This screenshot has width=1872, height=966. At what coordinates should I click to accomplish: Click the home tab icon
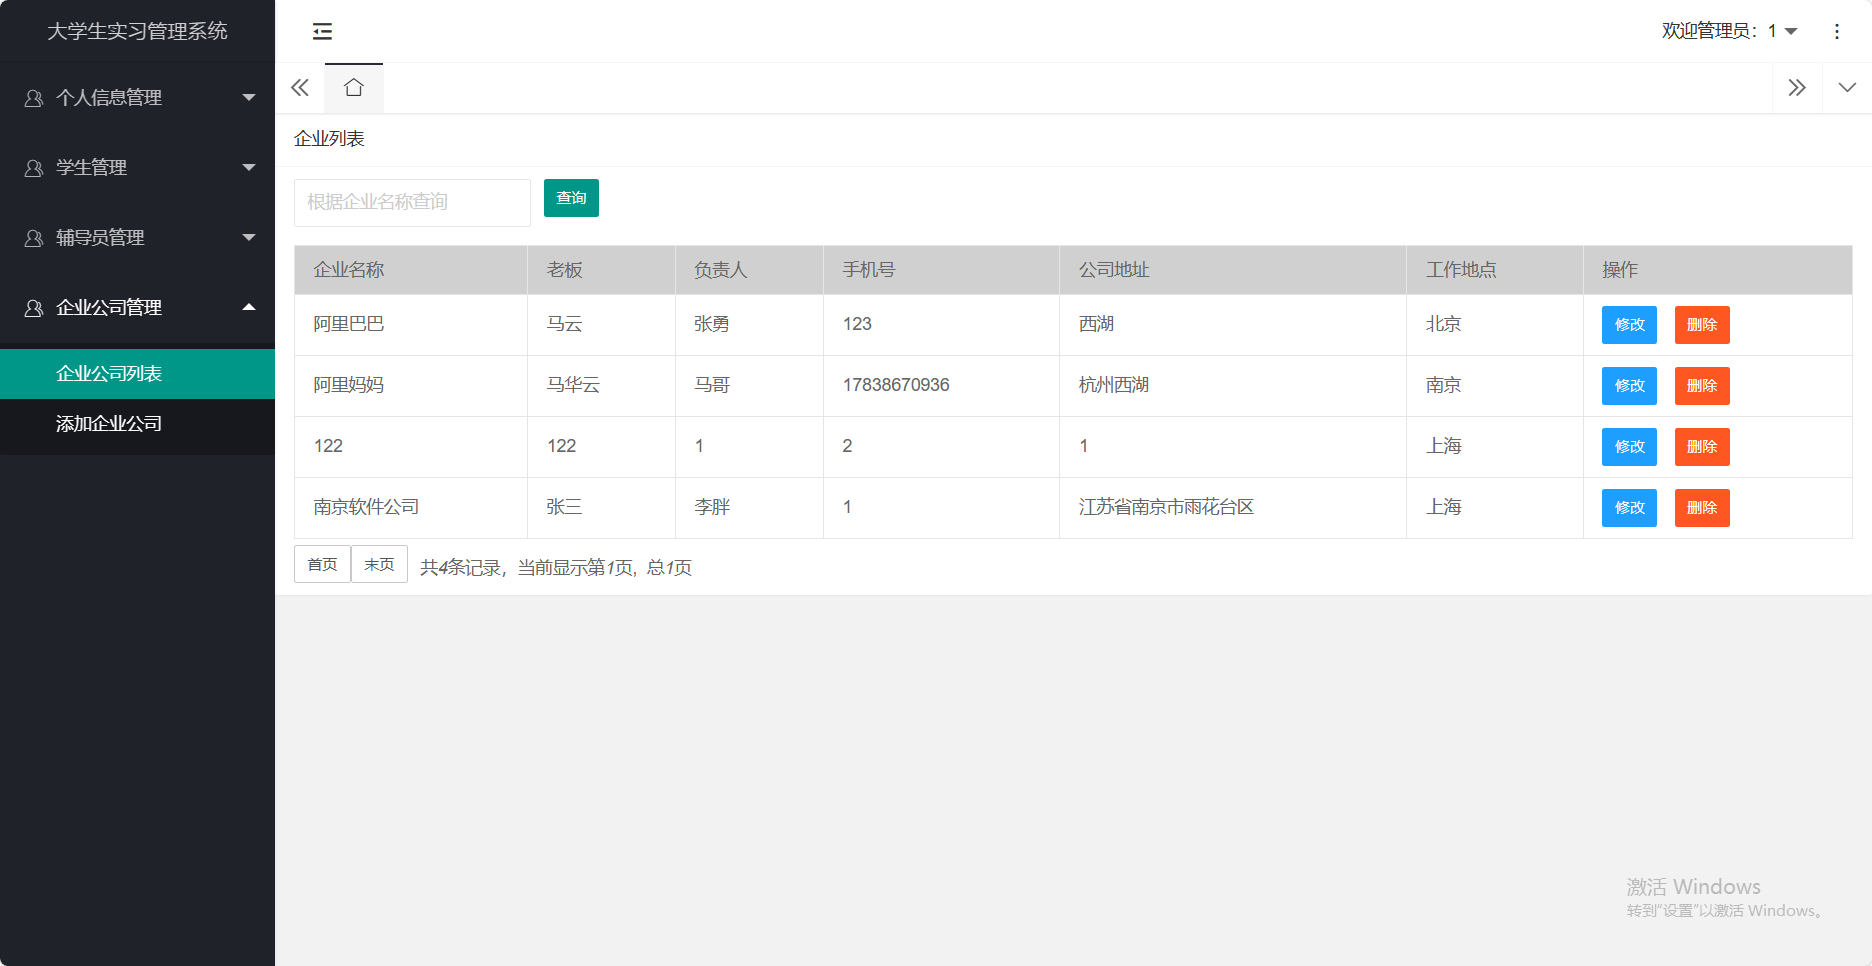(353, 88)
